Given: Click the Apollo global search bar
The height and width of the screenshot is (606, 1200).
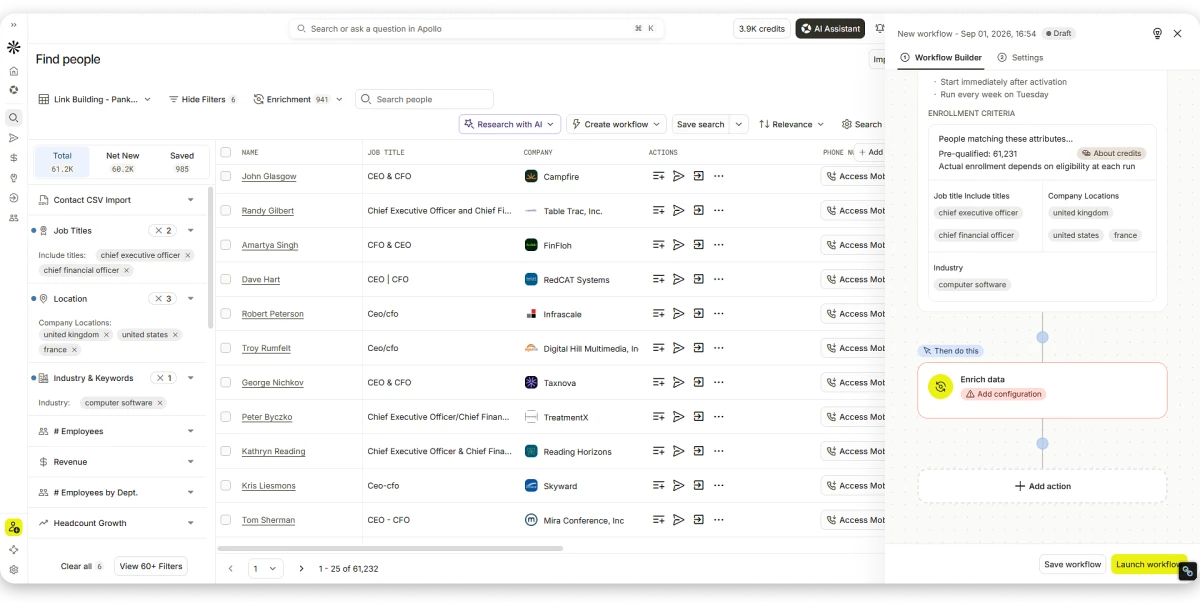Looking at the screenshot, I should (476, 29).
